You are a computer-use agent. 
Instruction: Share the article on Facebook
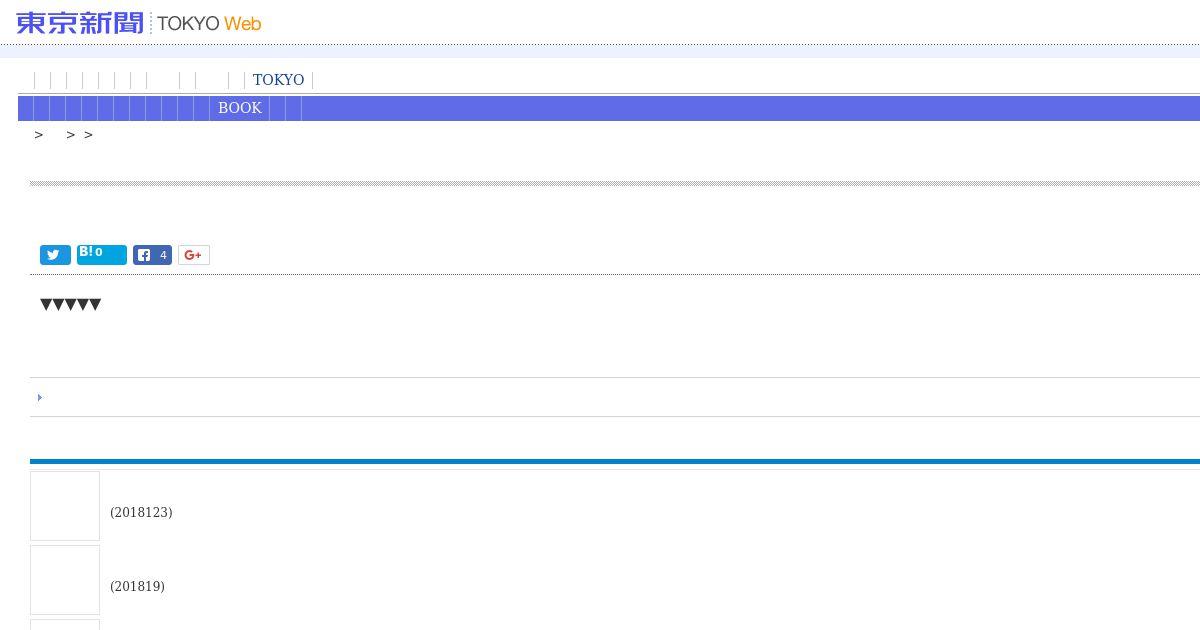(145, 255)
